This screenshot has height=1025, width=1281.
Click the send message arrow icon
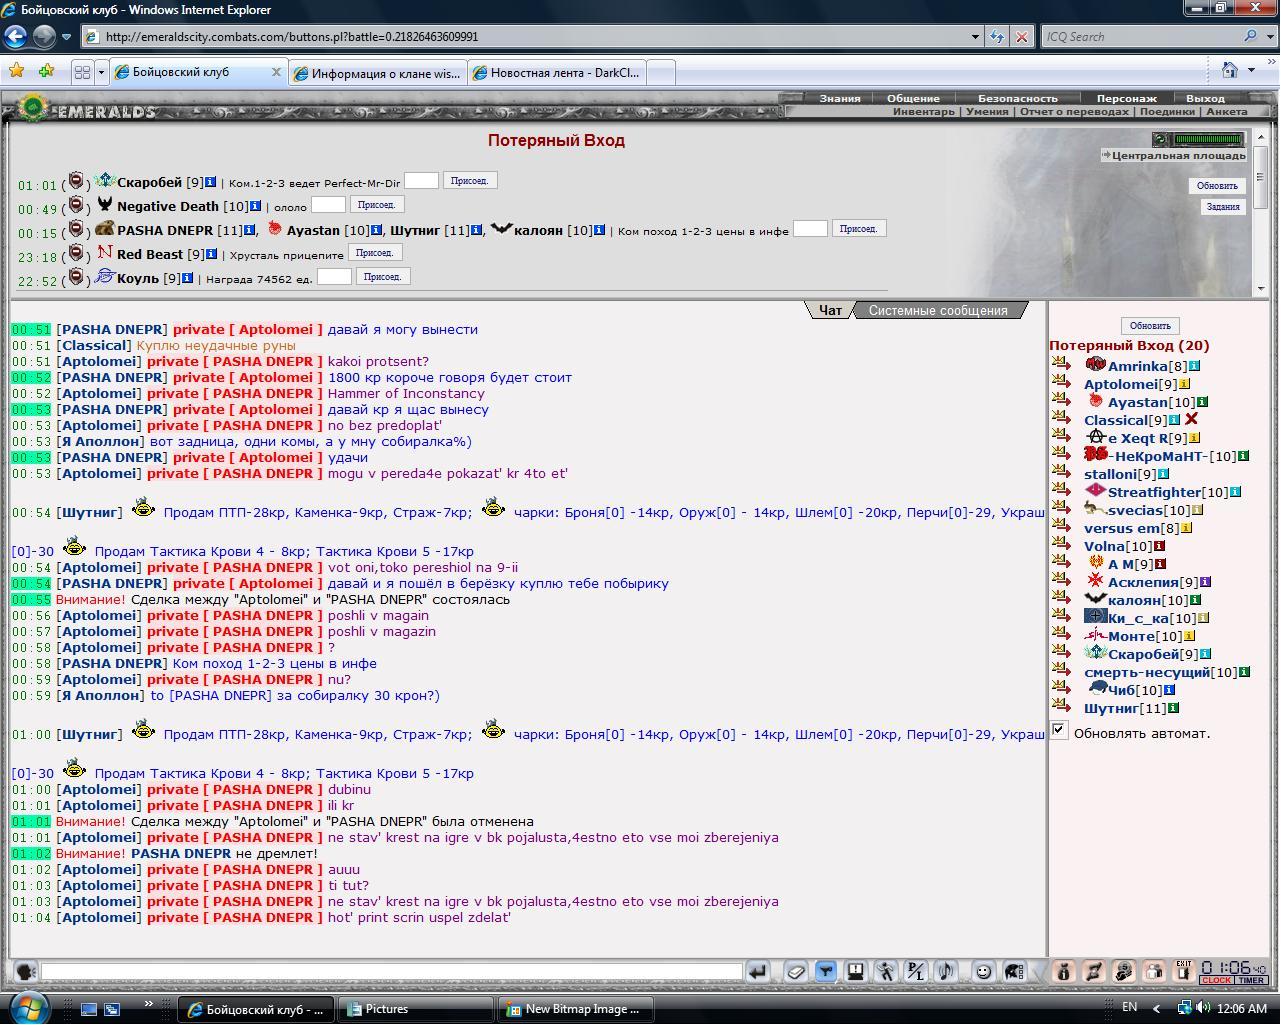pos(757,971)
